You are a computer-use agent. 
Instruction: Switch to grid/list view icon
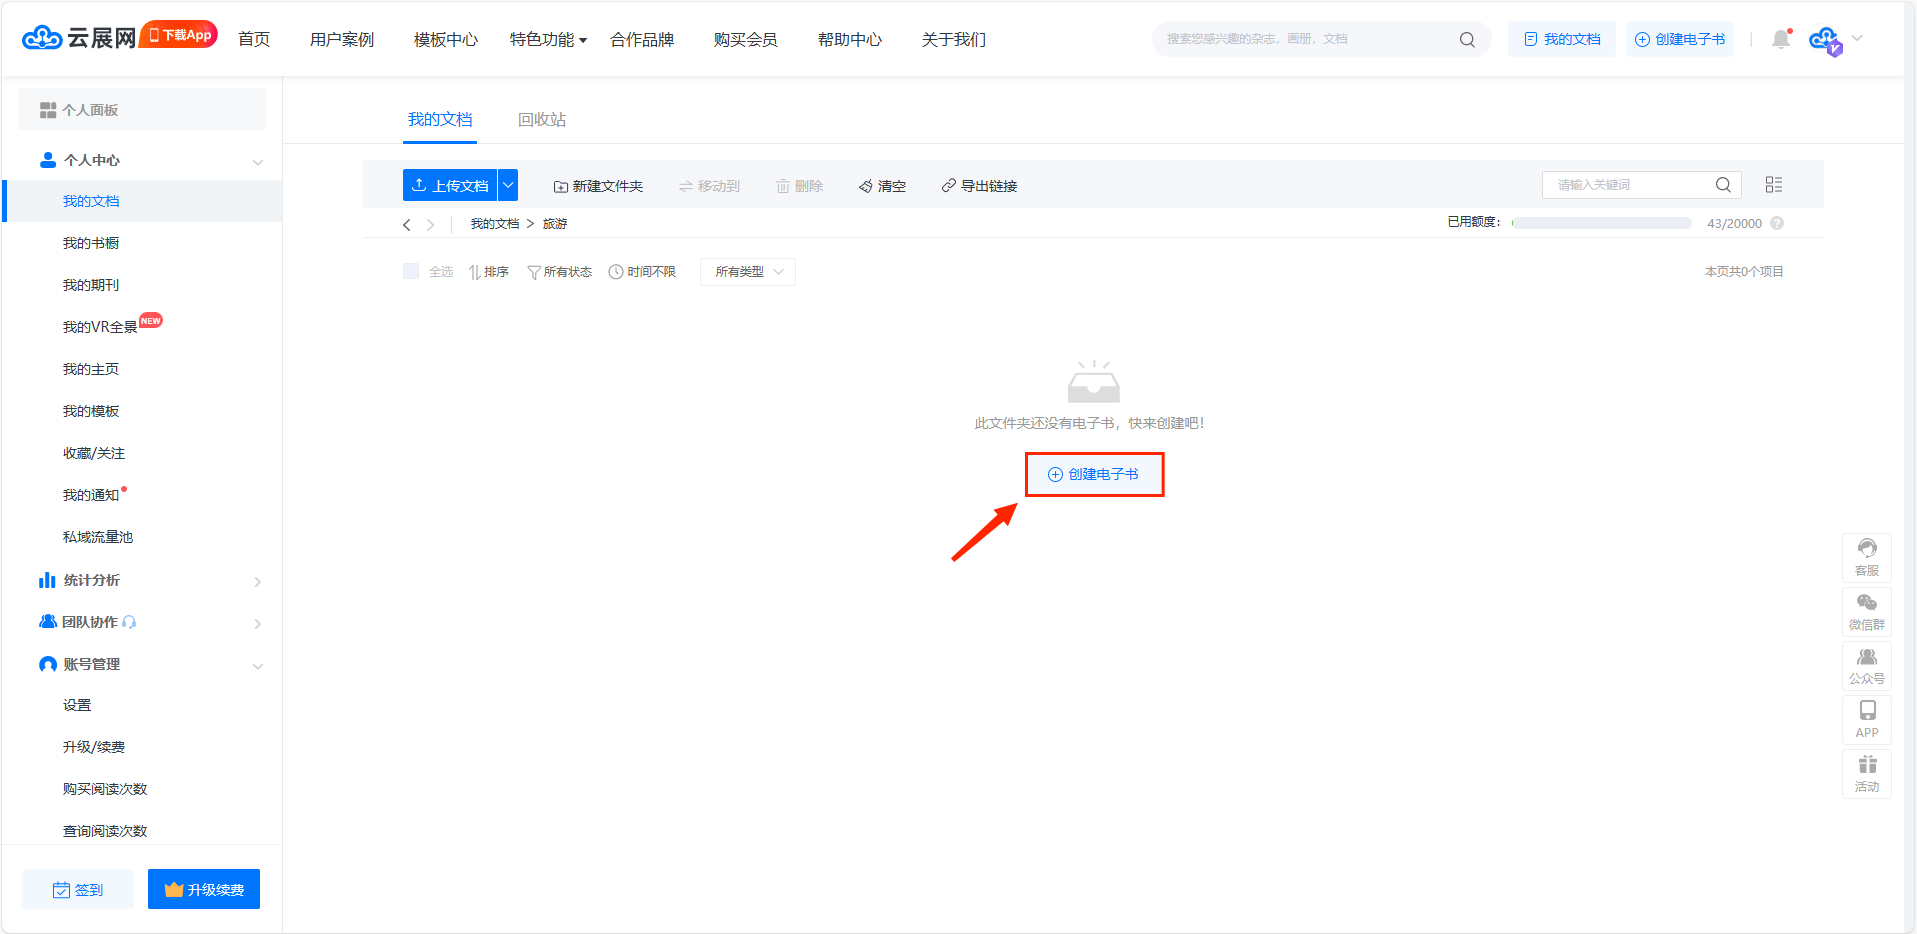tap(1773, 185)
